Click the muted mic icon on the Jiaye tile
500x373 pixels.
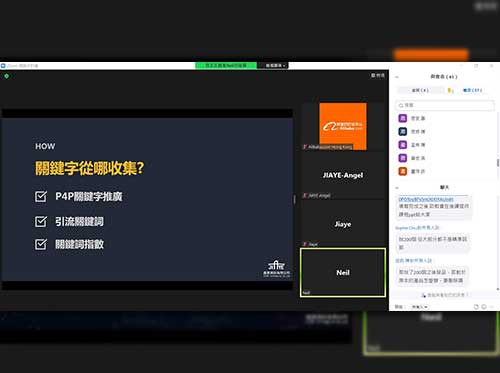305,244
